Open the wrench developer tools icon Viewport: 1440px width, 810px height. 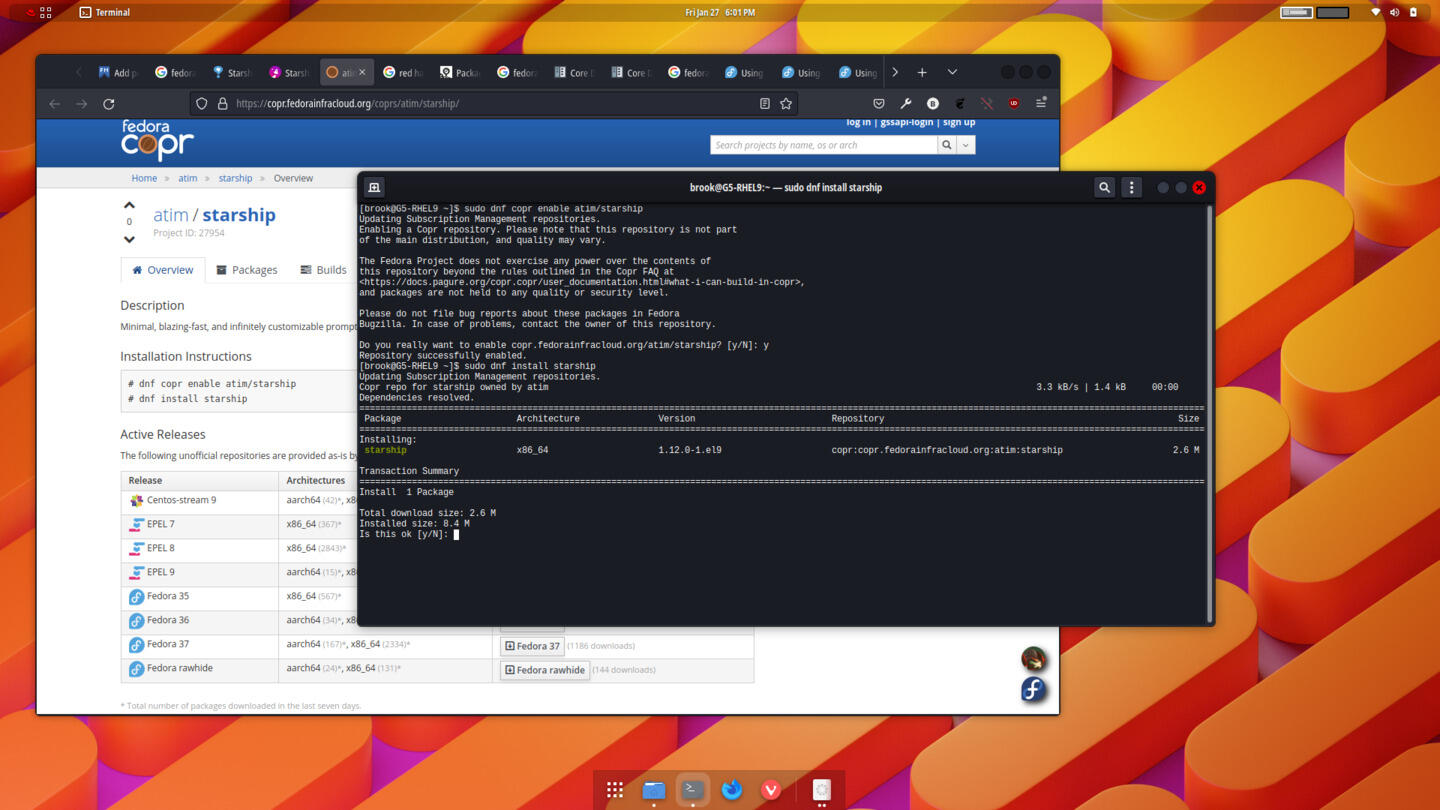click(x=906, y=103)
